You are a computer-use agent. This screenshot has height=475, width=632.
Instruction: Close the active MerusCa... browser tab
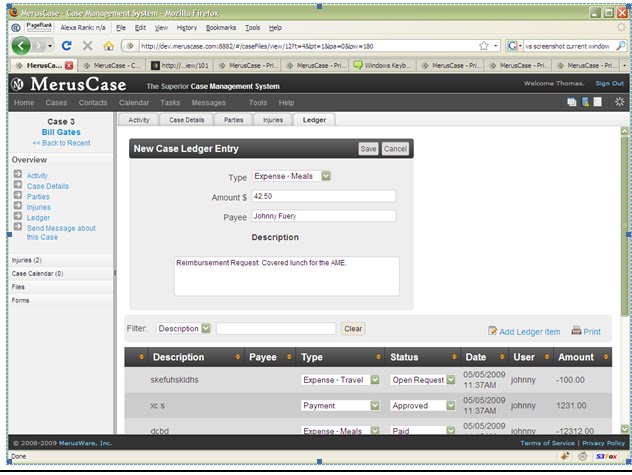tap(69, 65)
